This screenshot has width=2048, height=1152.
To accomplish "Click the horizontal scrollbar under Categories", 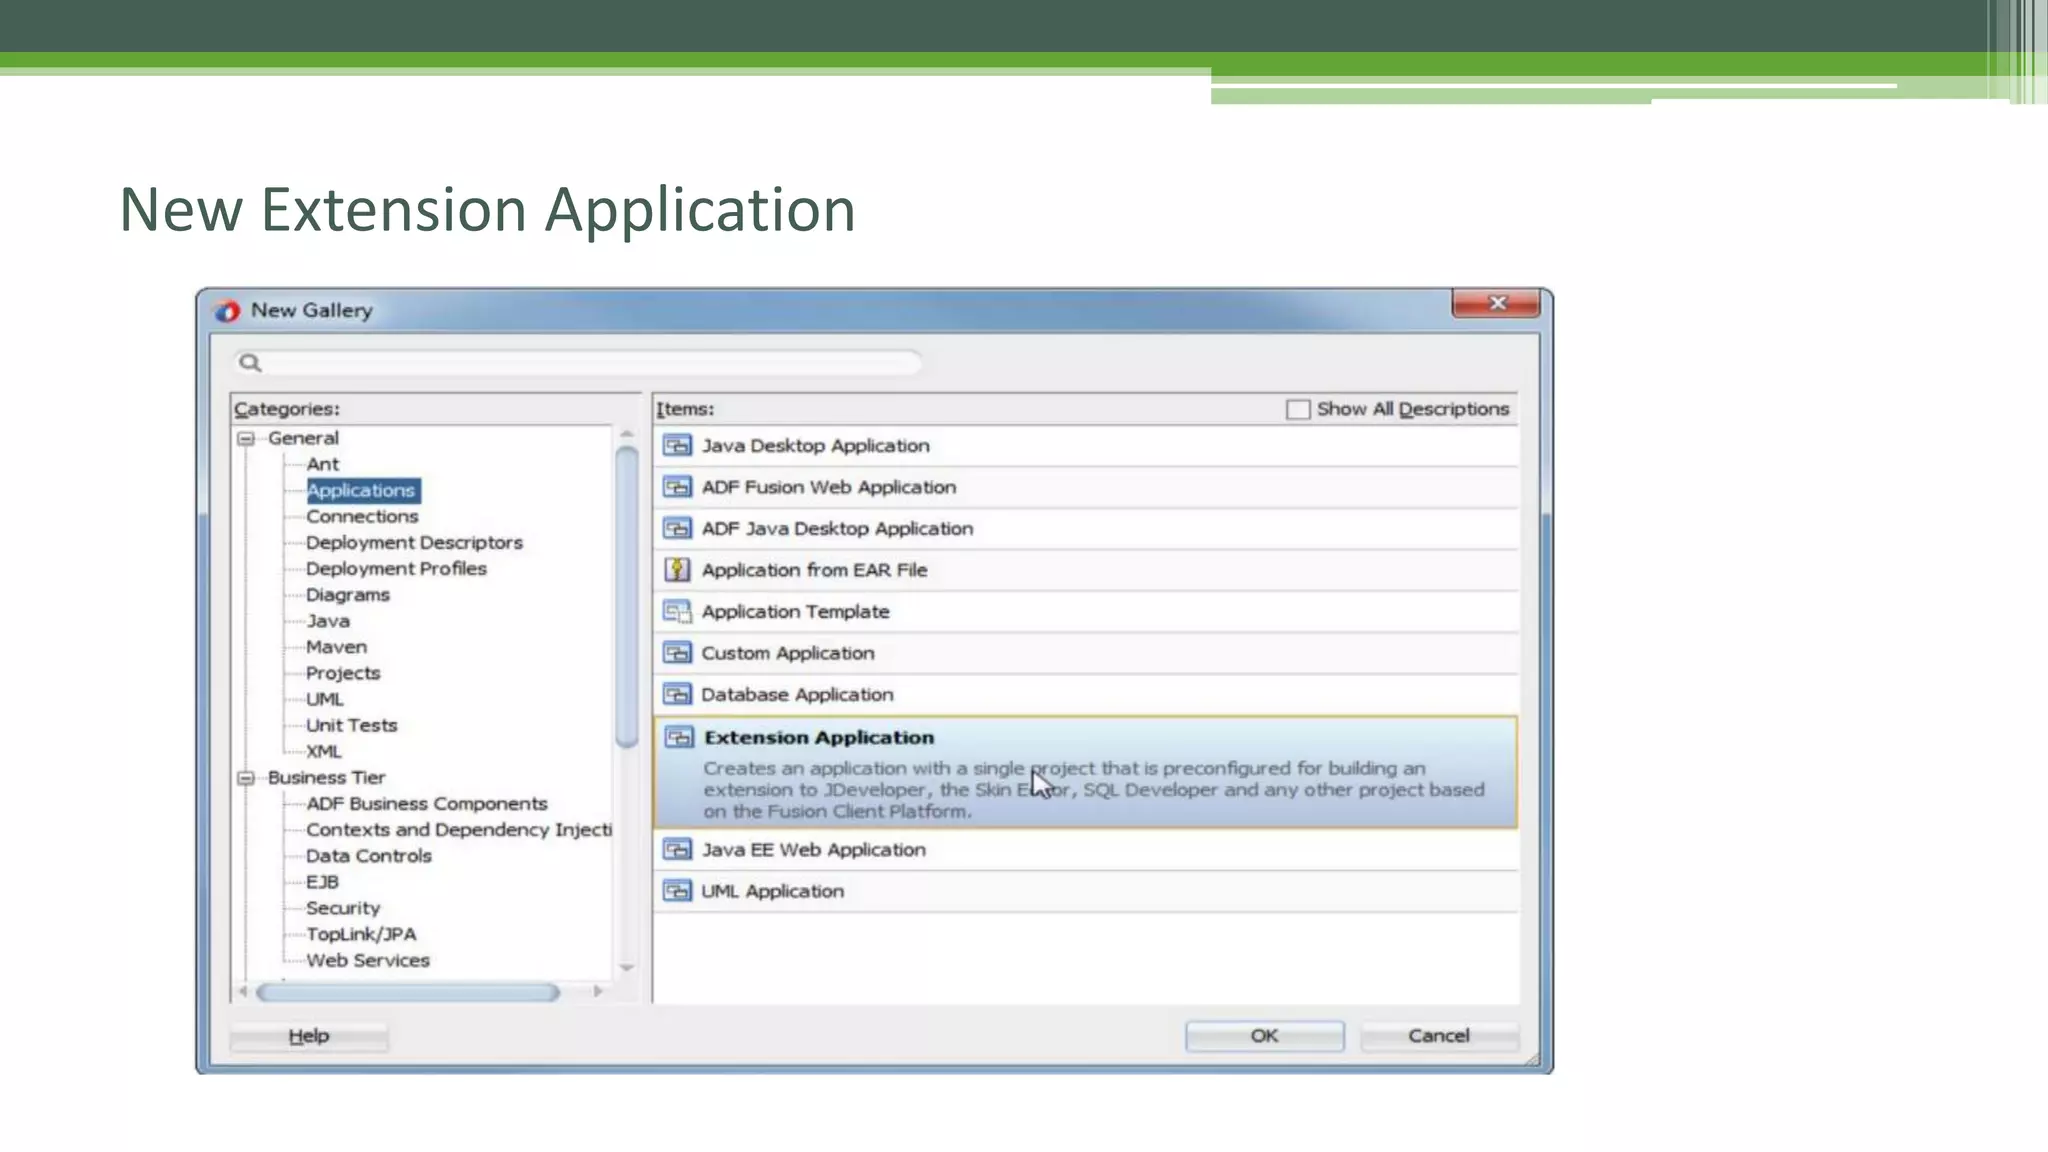I will pyautogui.click(x=408, y=992).
